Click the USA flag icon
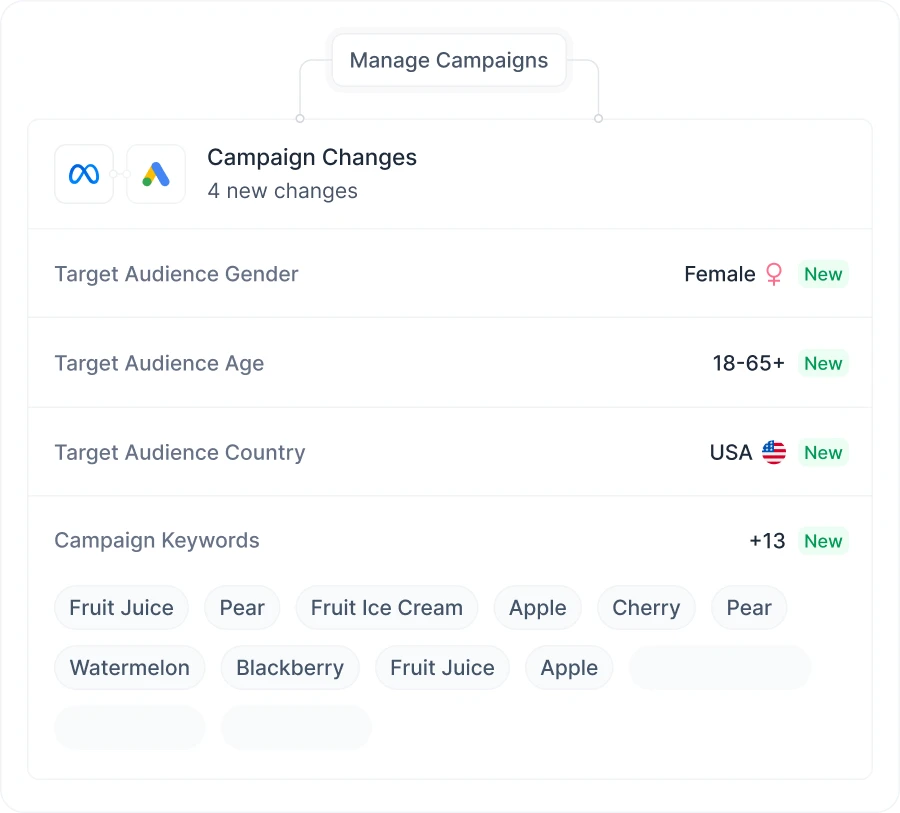 774,452
